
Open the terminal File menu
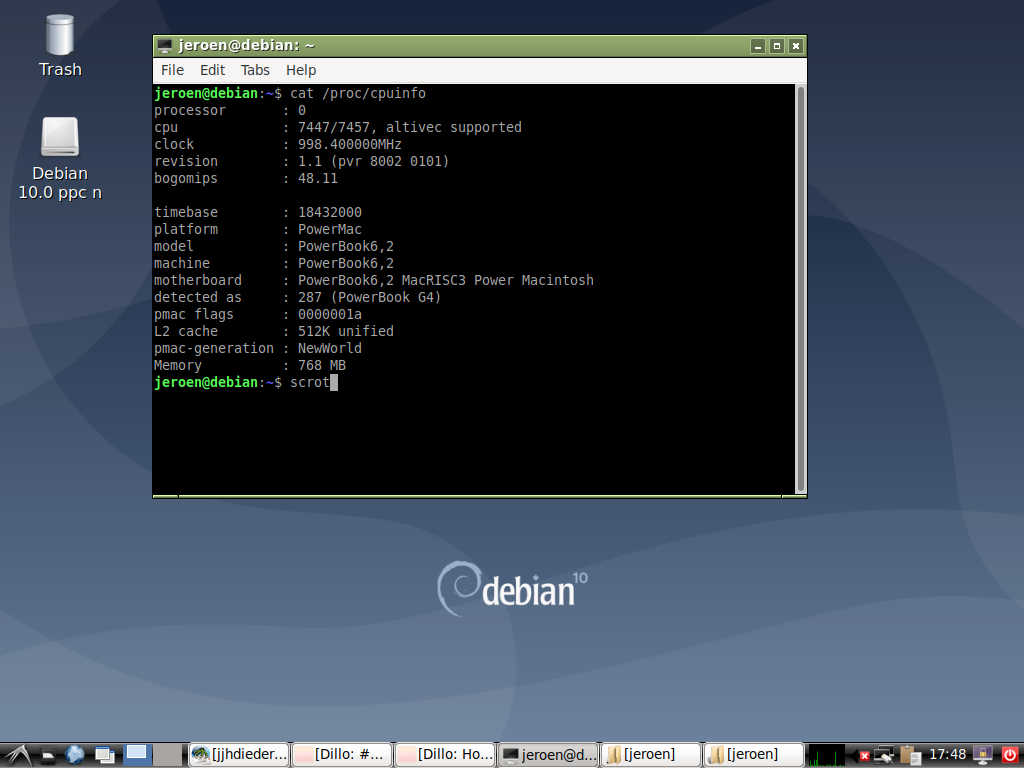[x=172, y=70]
